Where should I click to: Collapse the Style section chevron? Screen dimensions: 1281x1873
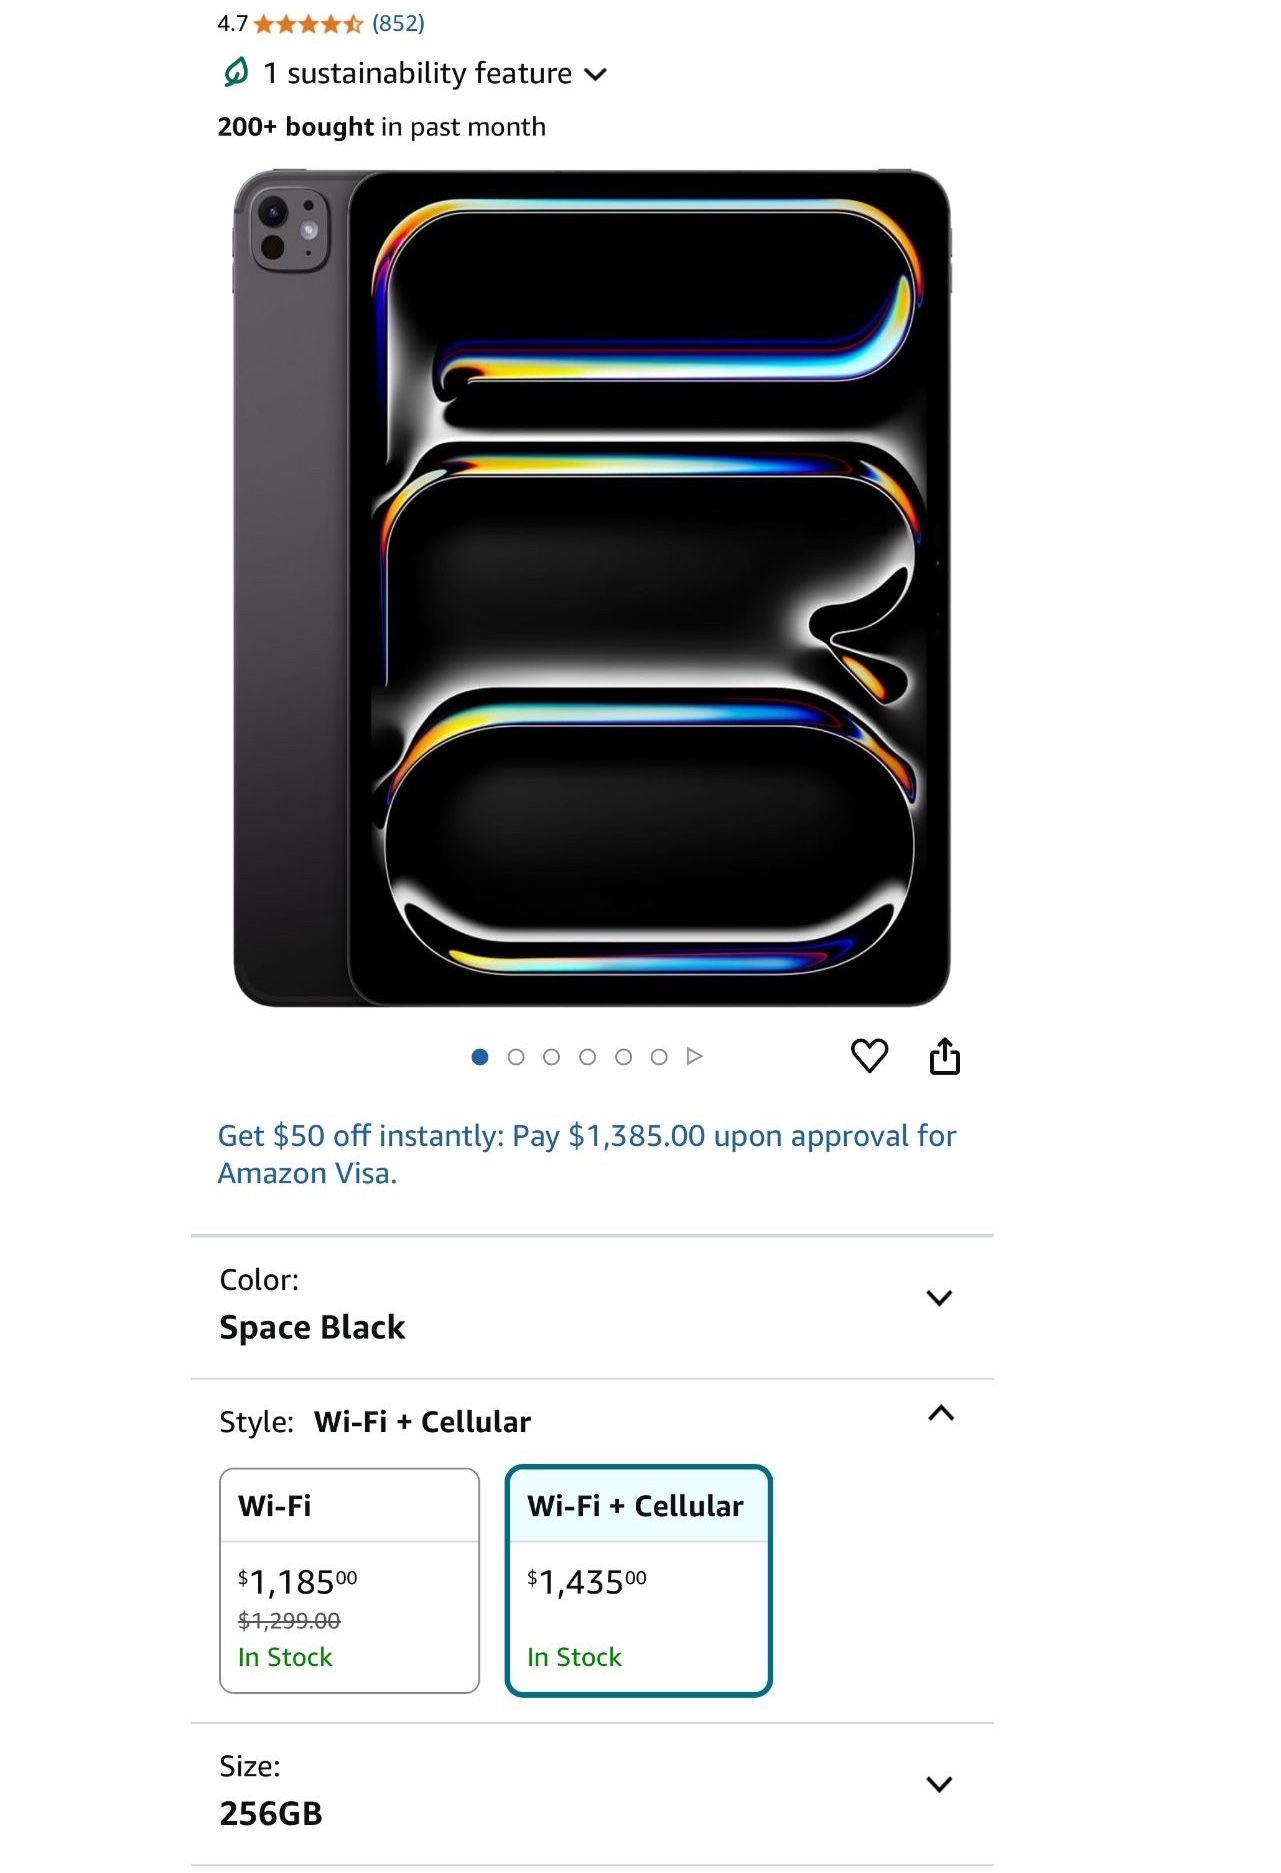pos(940,1414)
